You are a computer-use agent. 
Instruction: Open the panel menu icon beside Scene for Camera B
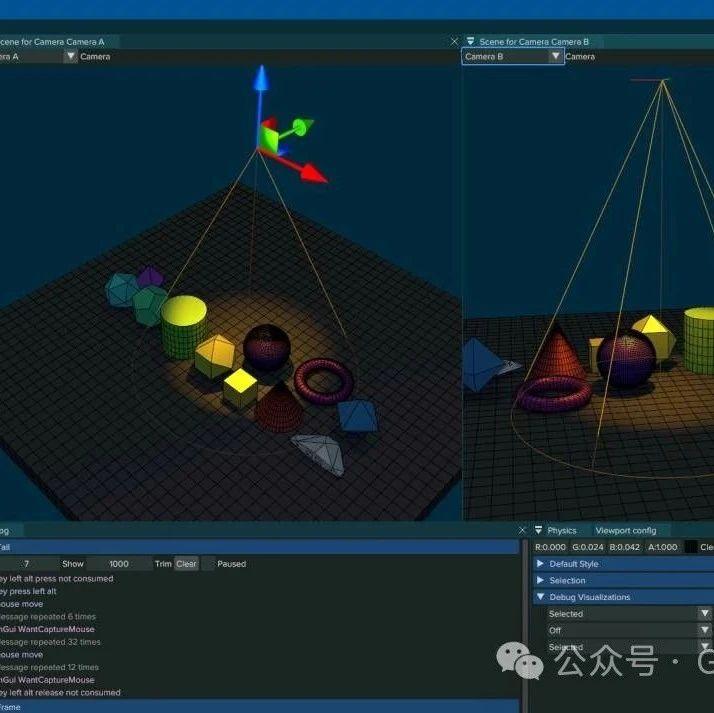coord(471,41)
